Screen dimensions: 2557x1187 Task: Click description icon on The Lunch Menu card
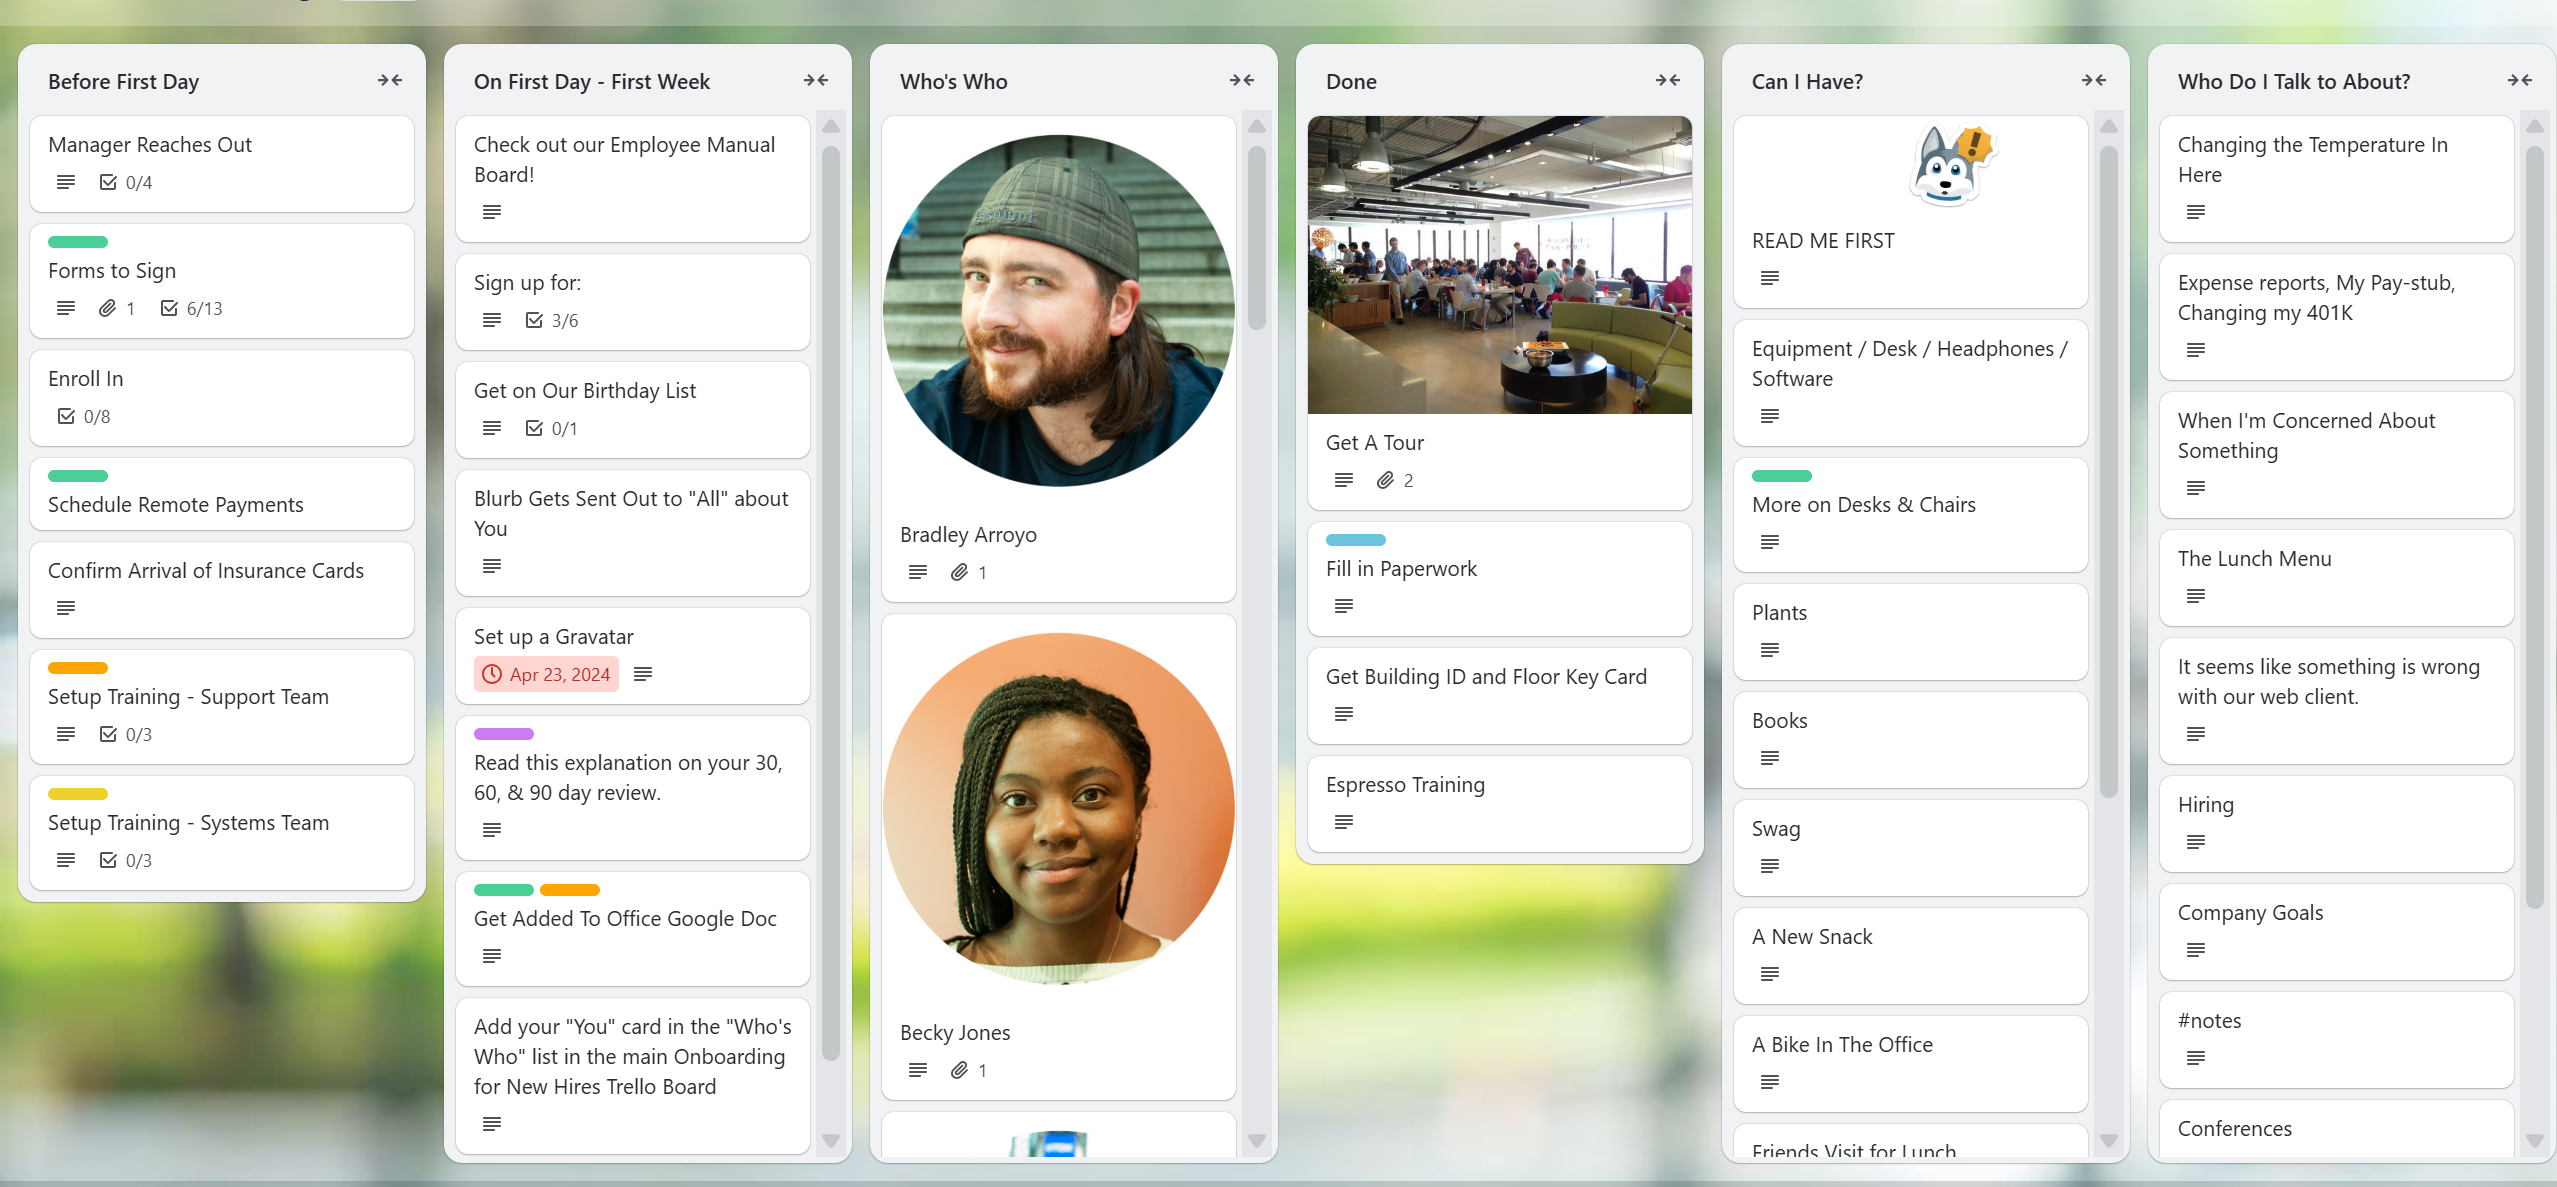[2196, 596]
